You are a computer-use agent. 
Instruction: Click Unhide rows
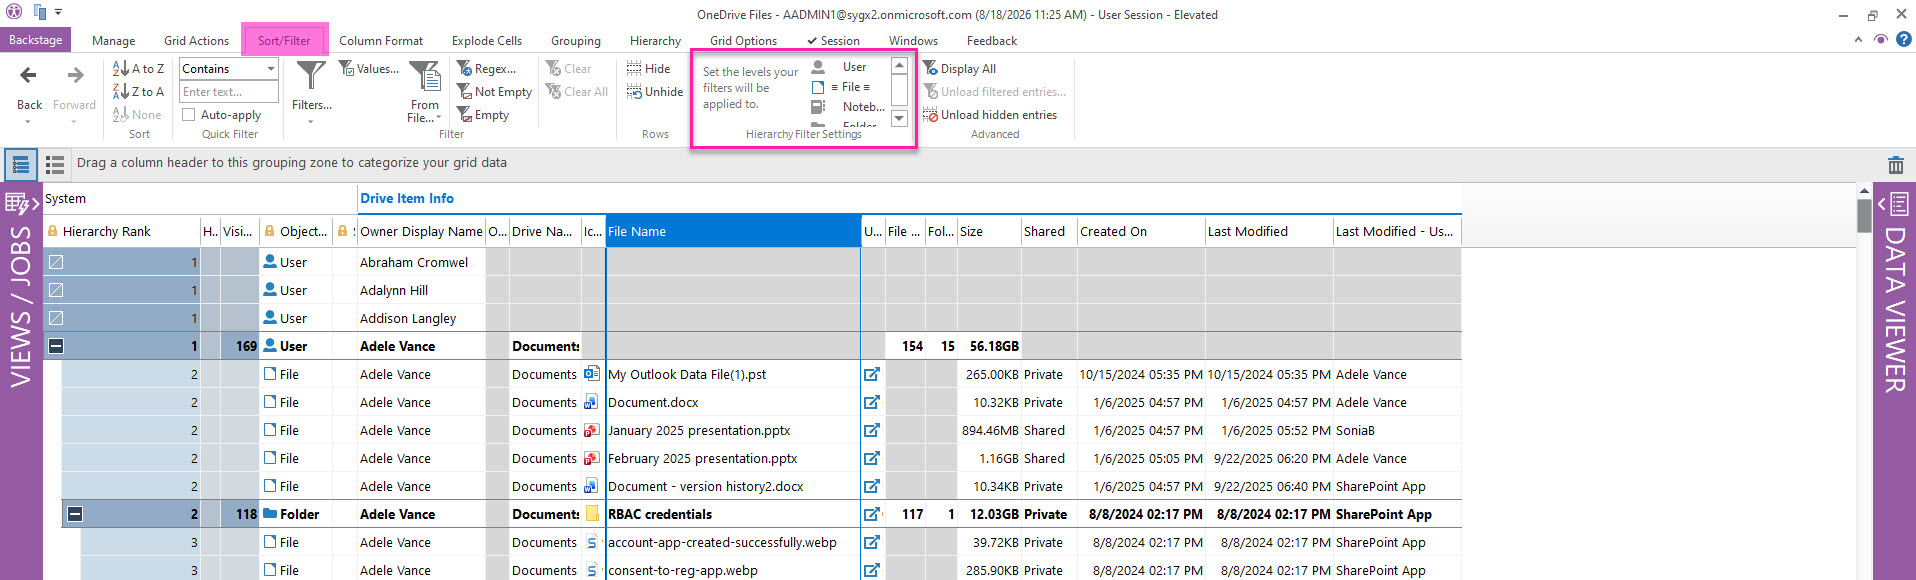655,92
